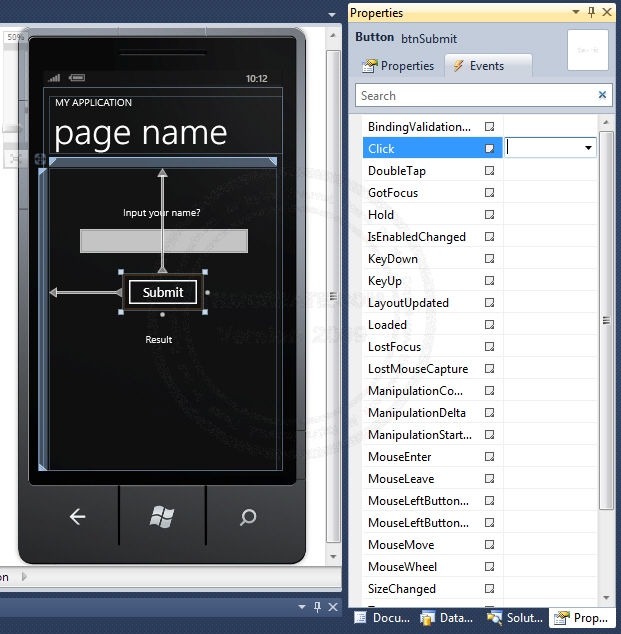This screenshot has height=634, width=621.
Task: Switch to the Events tab
Action: click(478, 66)
